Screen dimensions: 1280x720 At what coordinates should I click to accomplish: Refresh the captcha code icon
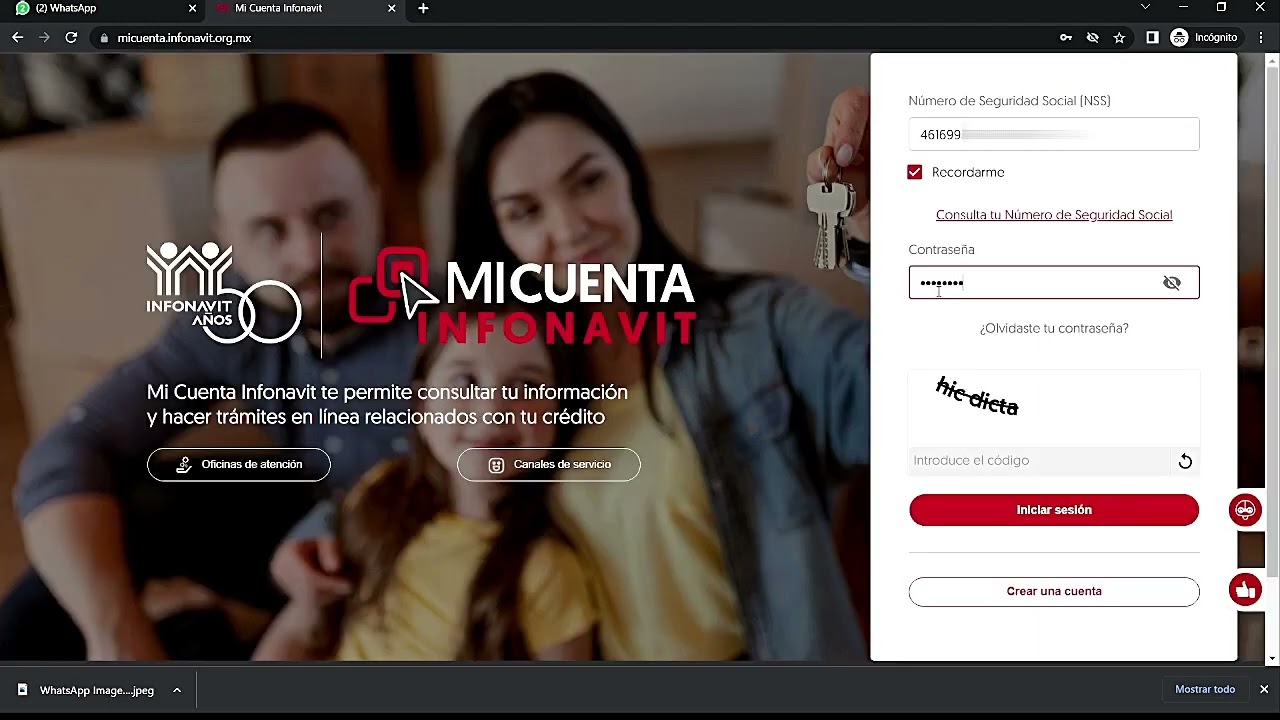point(1185,461)
